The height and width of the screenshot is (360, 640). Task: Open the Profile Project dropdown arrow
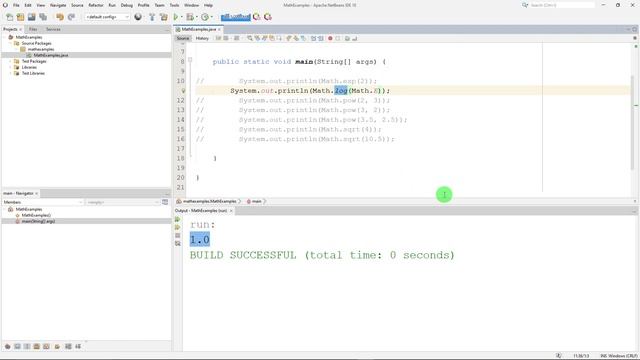click(x=211, y=17)
